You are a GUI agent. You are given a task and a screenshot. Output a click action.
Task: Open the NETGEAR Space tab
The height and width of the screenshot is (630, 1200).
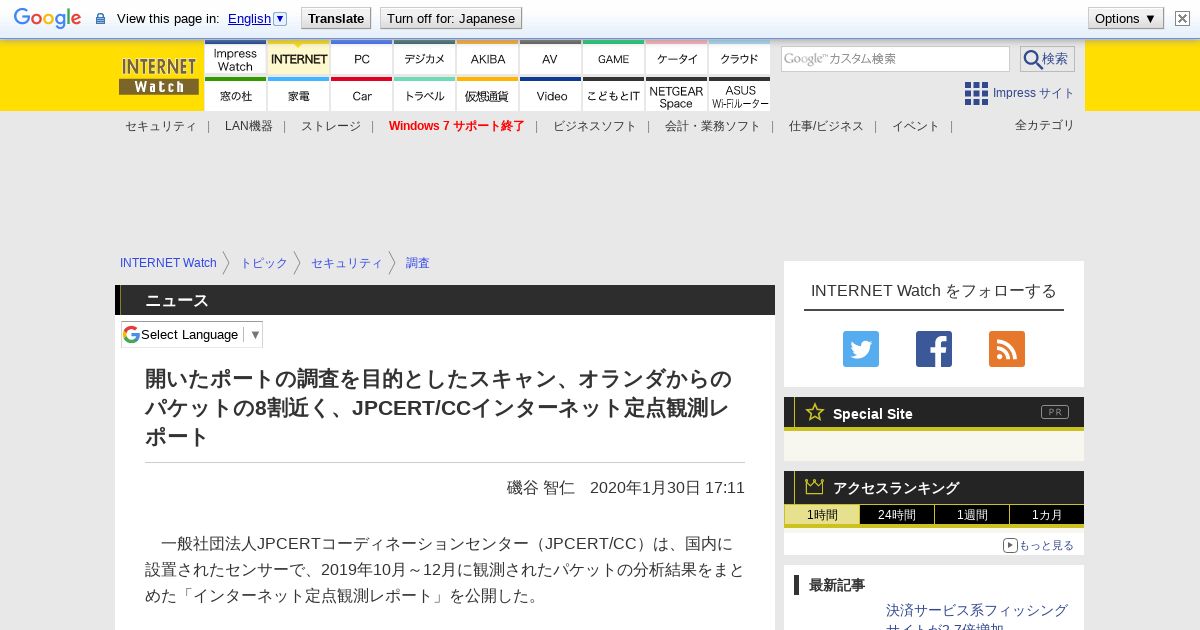click(x=677, y=95)
